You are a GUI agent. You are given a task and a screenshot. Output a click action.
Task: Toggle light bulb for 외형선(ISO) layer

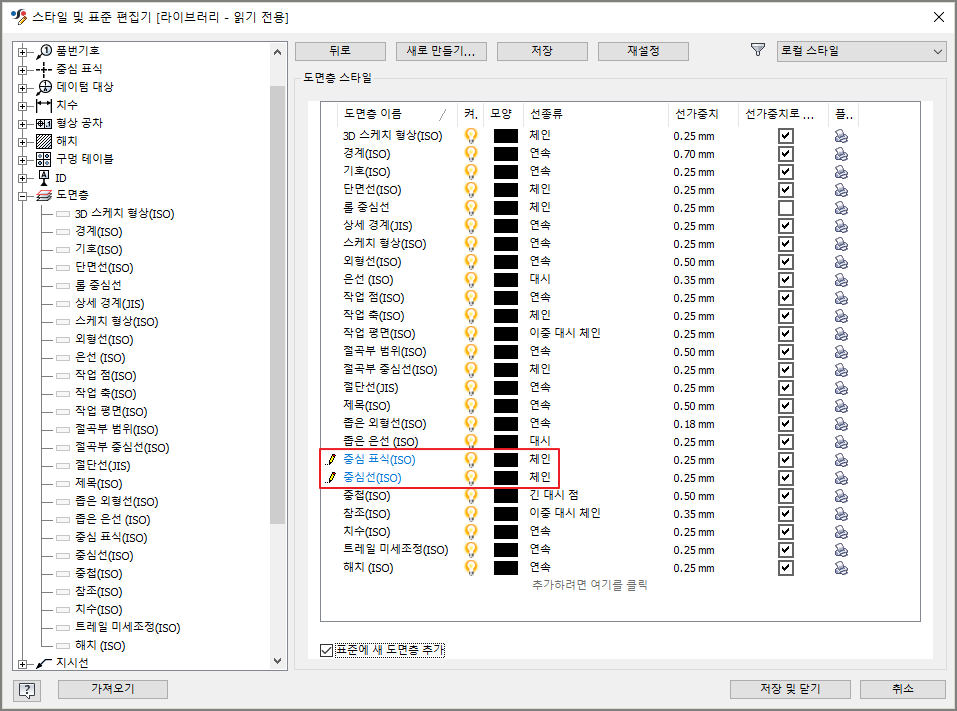pos(471,262)
